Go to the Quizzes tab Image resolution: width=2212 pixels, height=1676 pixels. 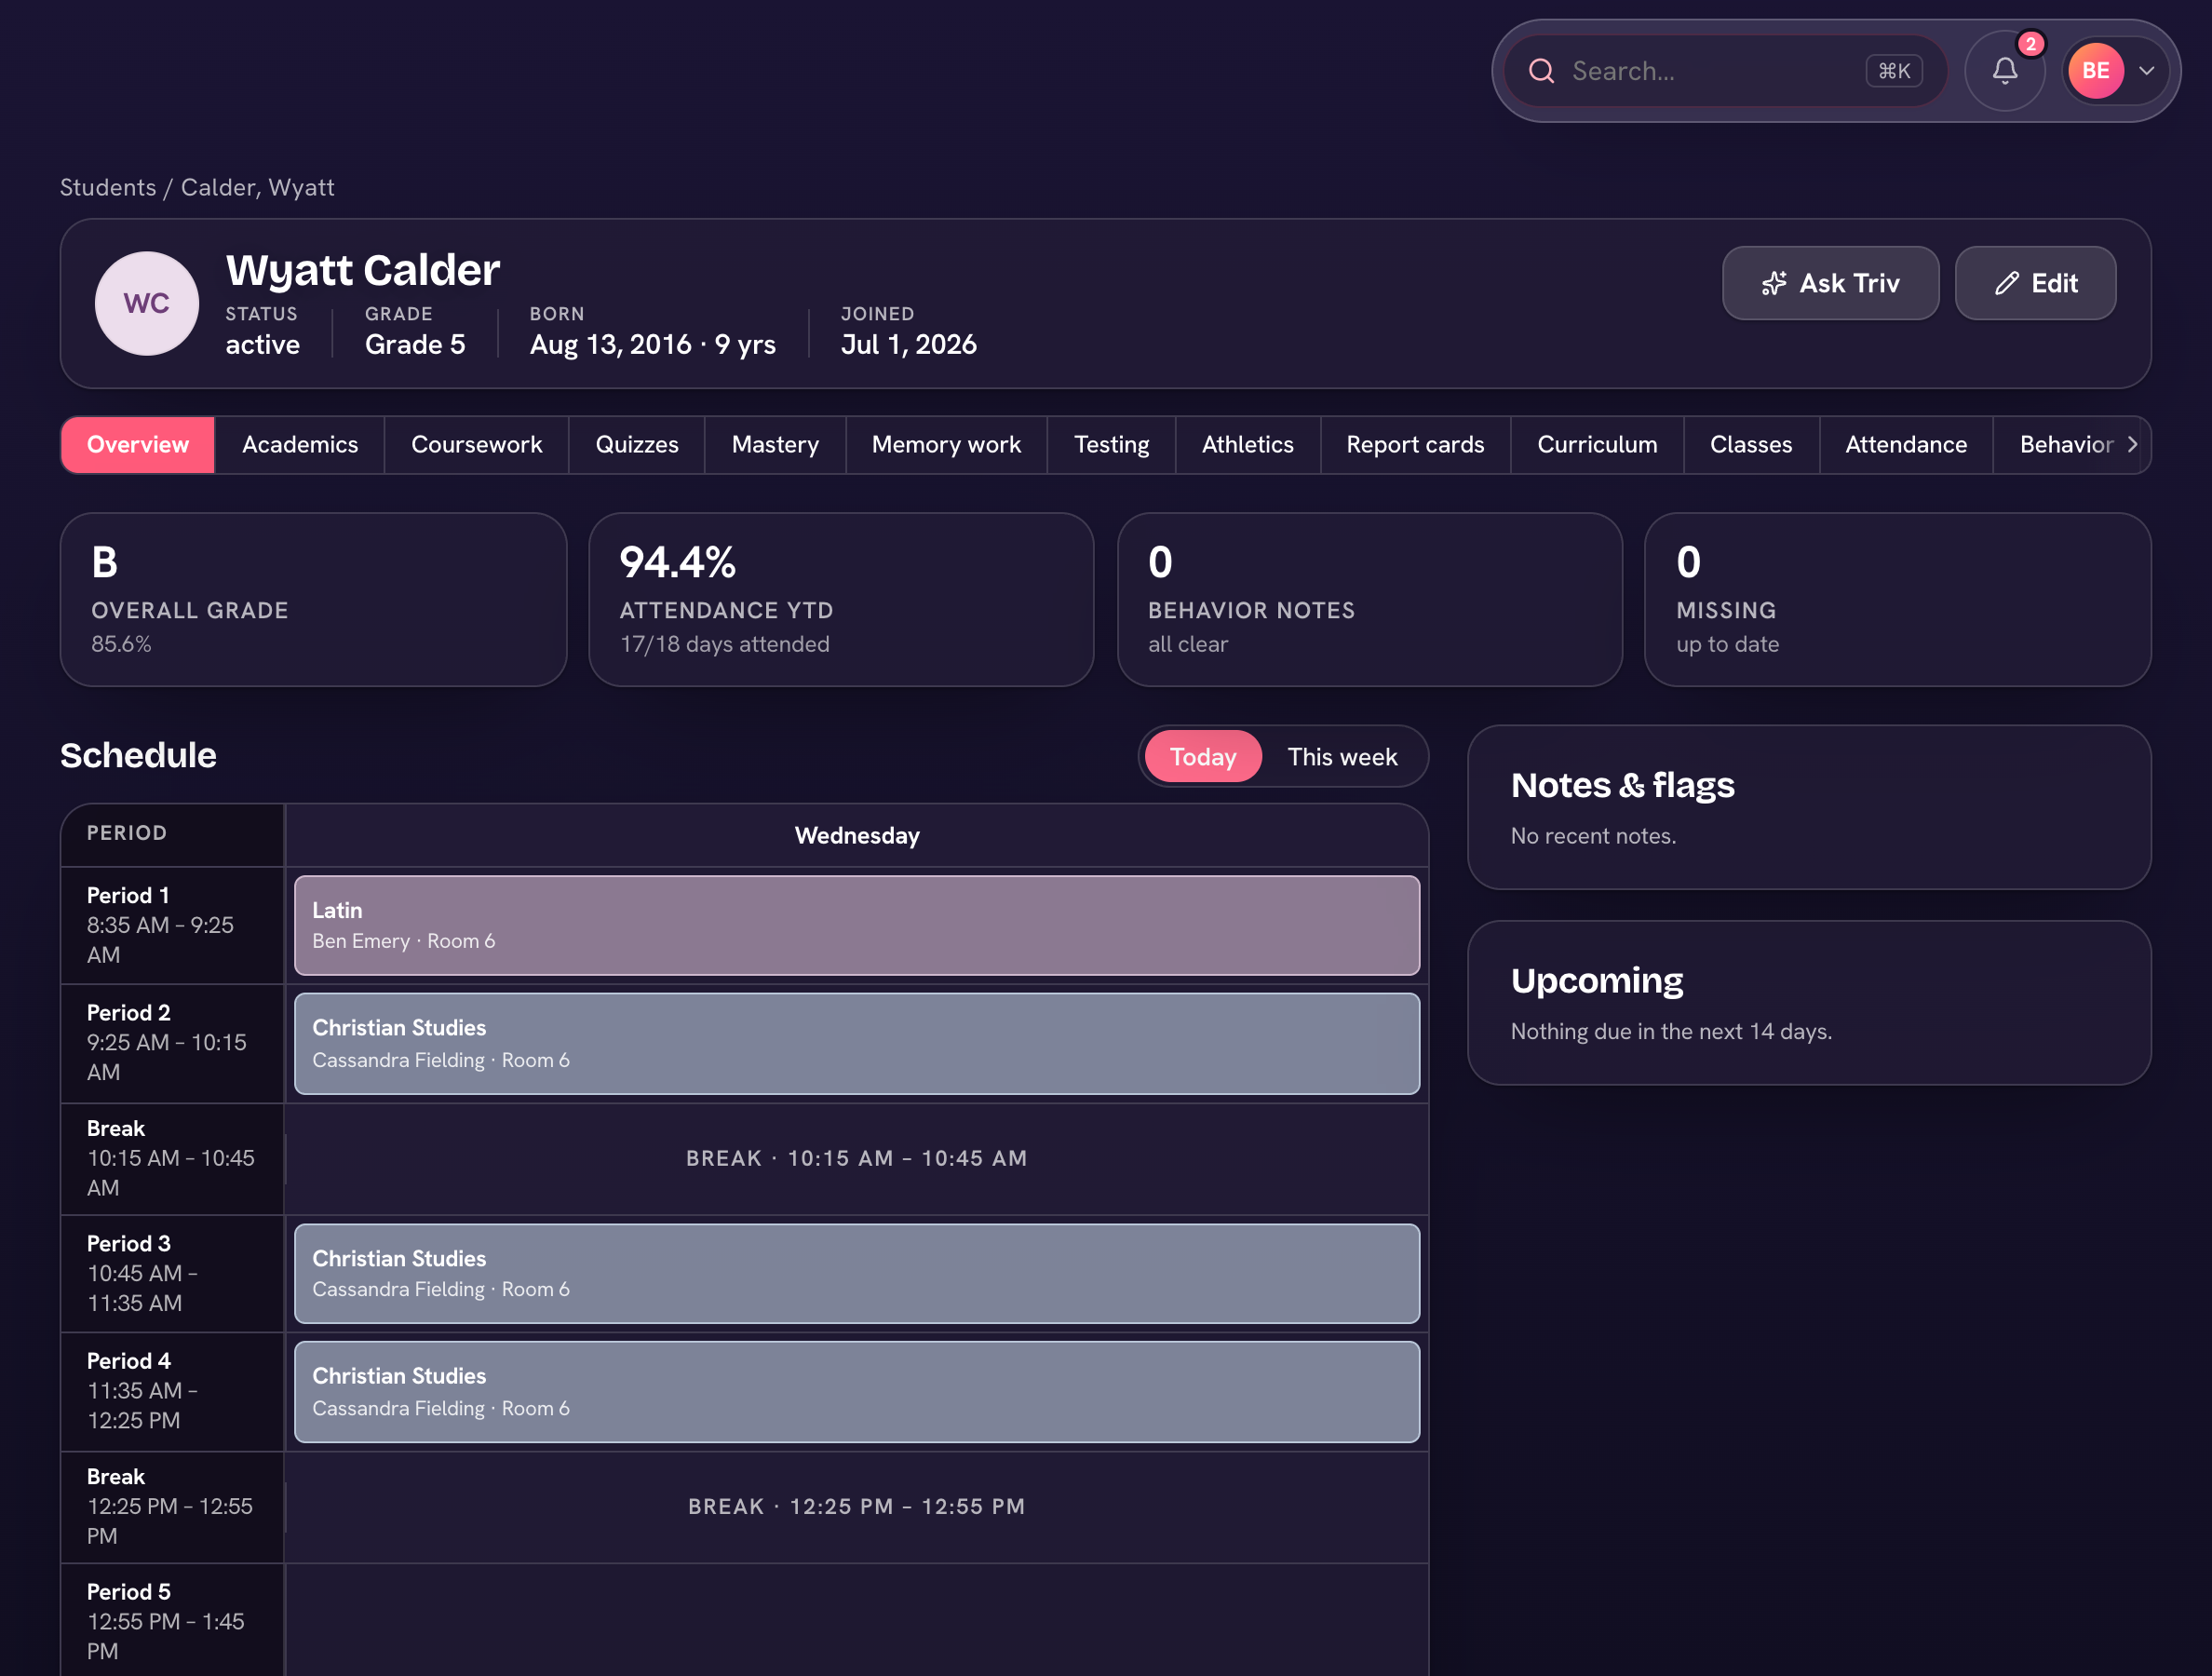[637, 445]
